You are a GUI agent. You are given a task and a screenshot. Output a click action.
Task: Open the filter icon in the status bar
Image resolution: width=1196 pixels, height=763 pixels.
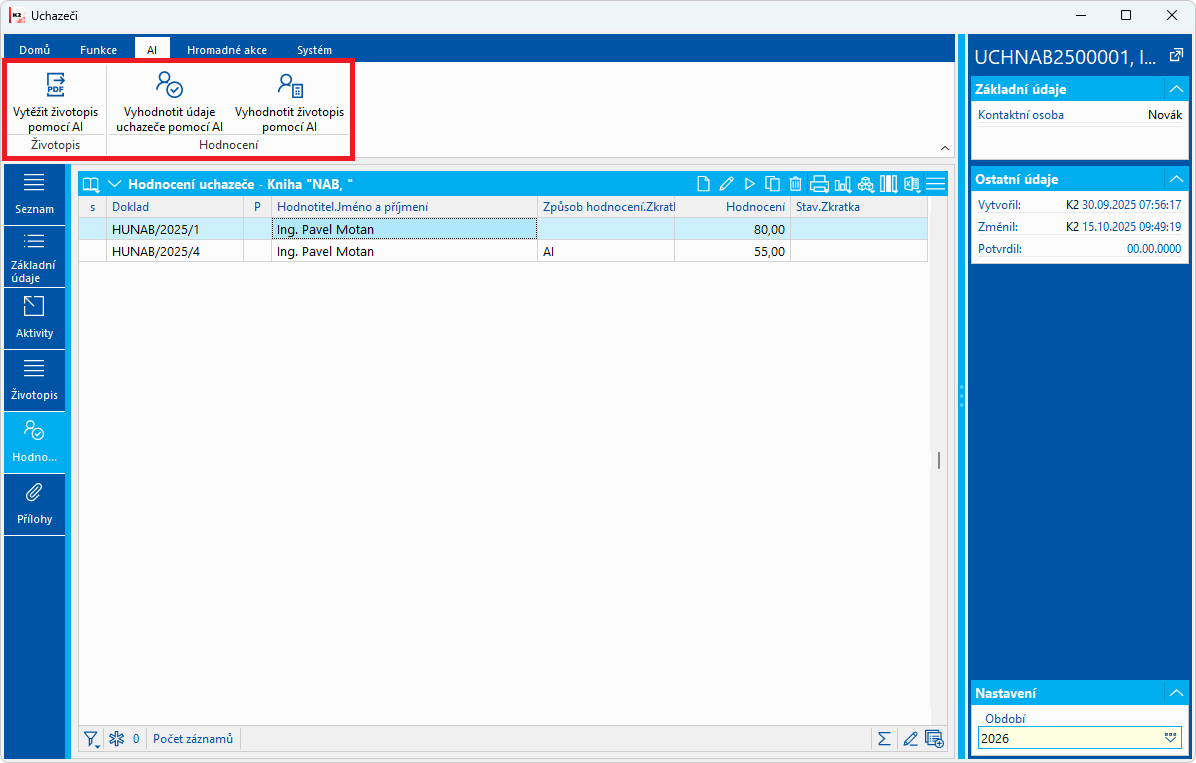pyautogui.click(x=92, y=739)
